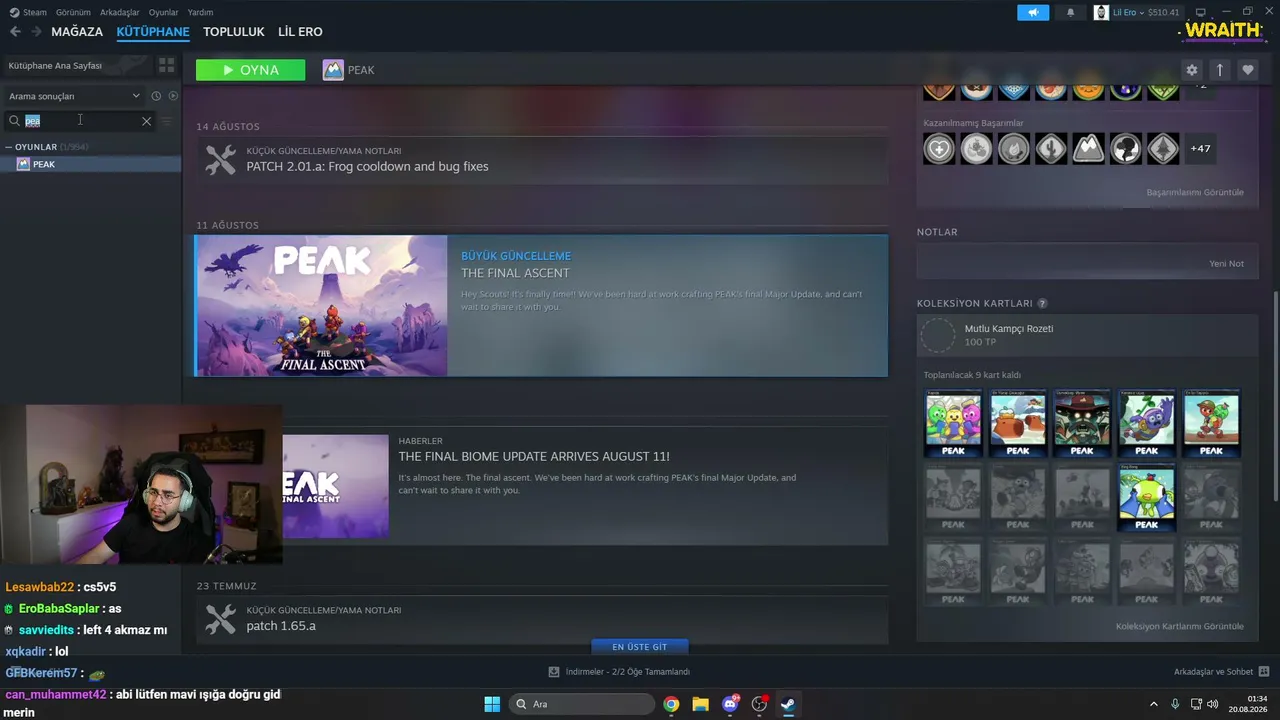
Task: Show hidden system tray icons
Action: tap(1154, 704)
